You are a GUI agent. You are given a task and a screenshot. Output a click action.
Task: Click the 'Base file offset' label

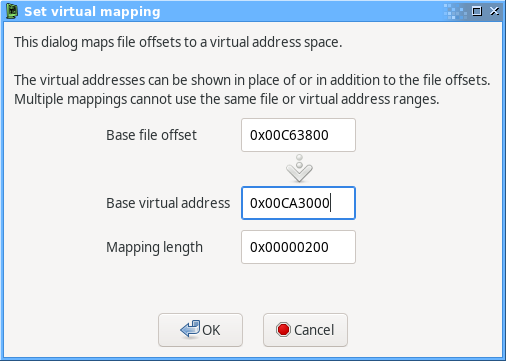pos(151,135)
